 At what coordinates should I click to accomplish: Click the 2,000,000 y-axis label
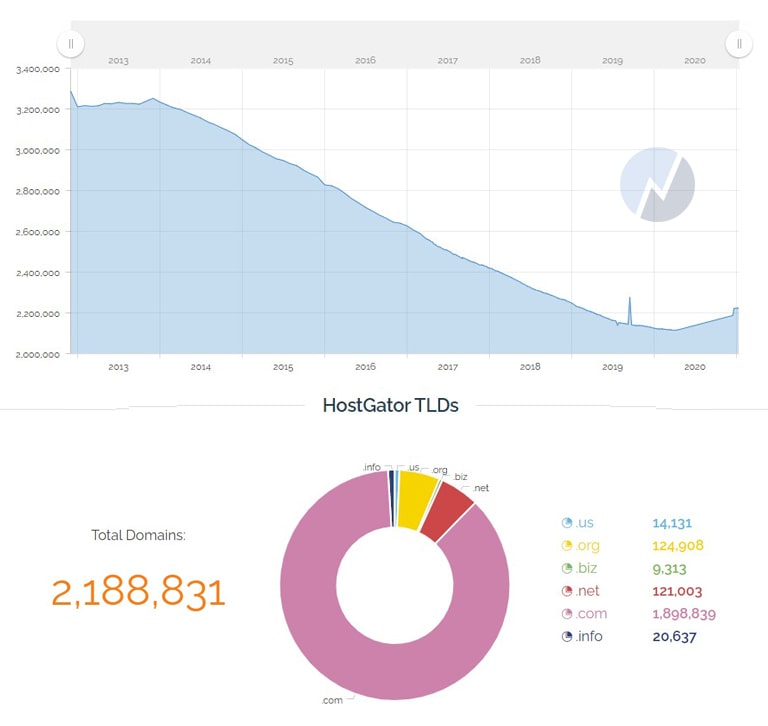point(38,354)
